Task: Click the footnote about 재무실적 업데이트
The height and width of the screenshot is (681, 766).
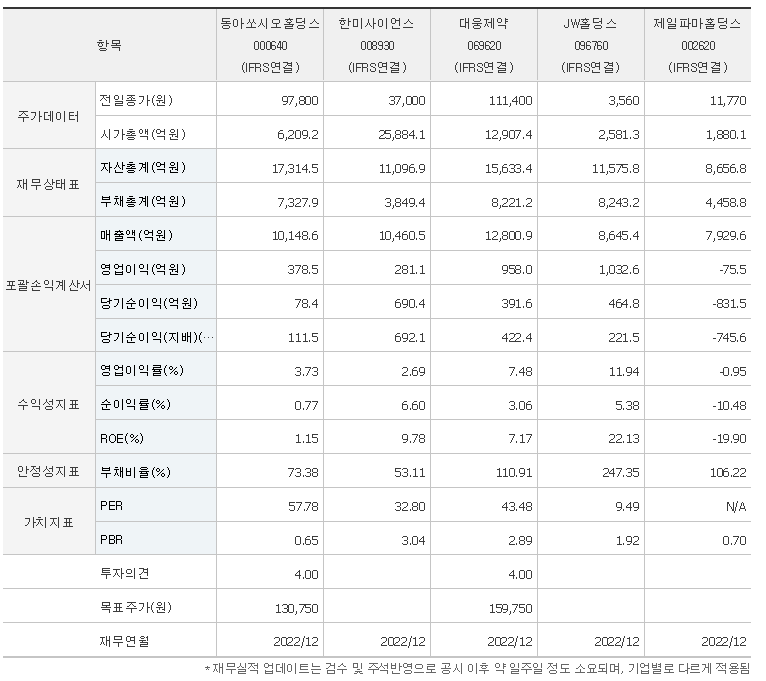Action: pos(477,668)
